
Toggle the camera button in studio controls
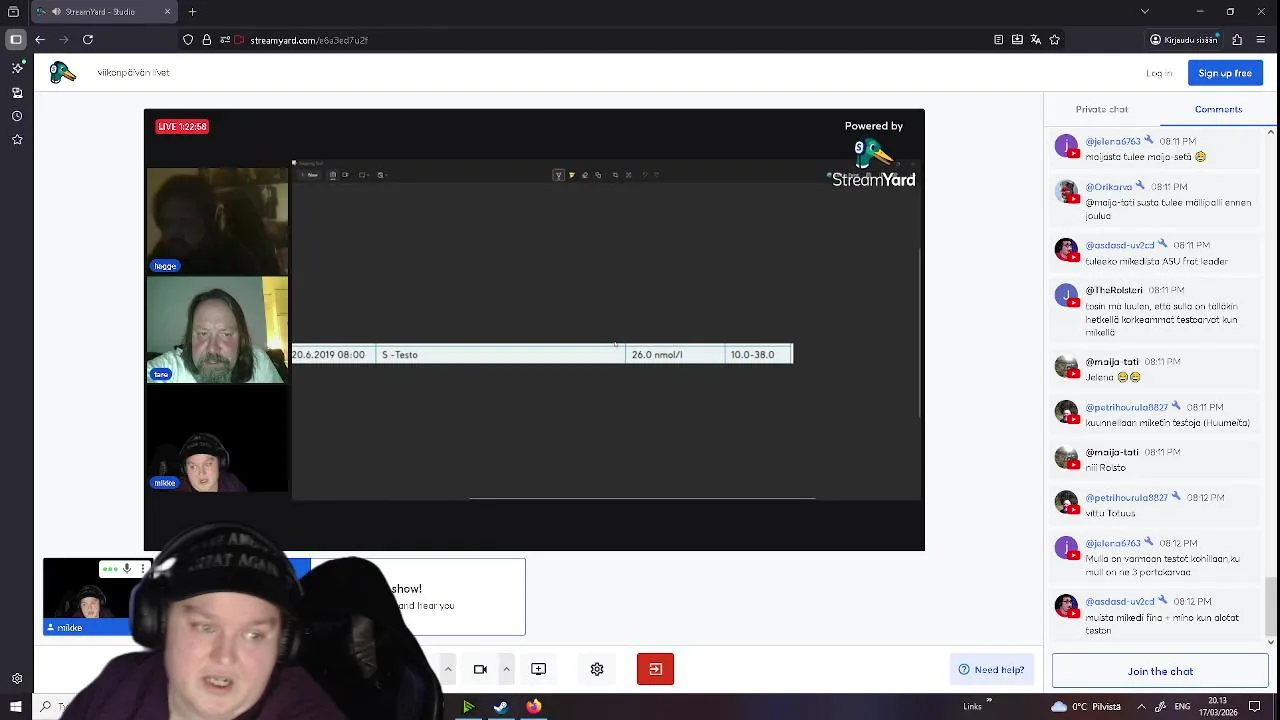coord(480,669)
